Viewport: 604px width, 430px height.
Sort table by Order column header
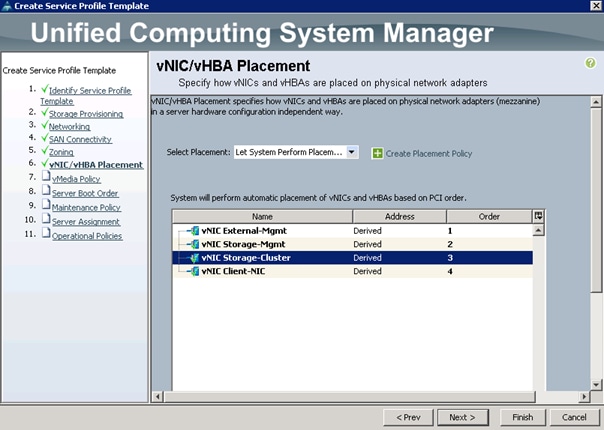[x=489, y=217]
